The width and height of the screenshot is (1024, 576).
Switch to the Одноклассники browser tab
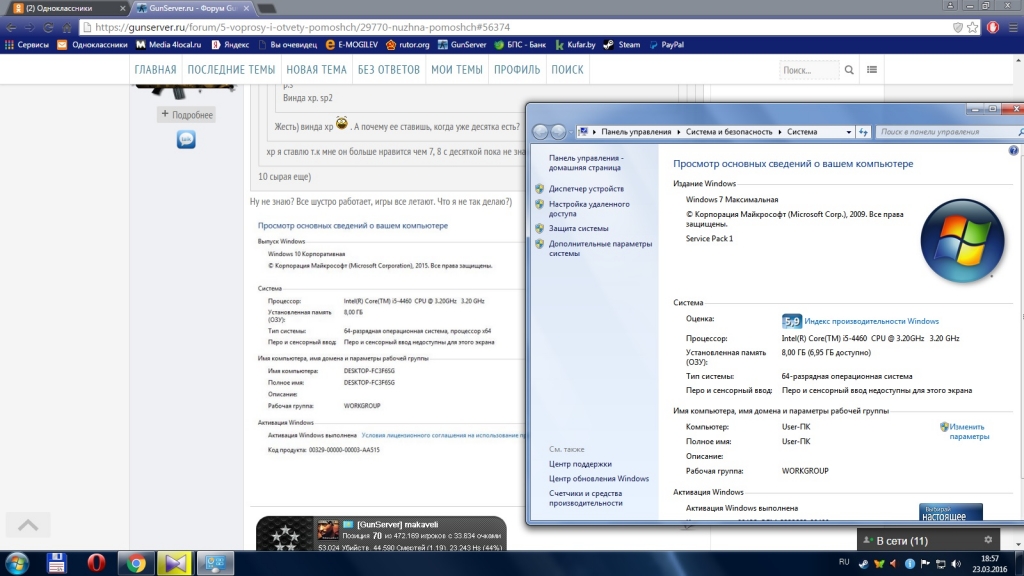(x=60, y=8)
